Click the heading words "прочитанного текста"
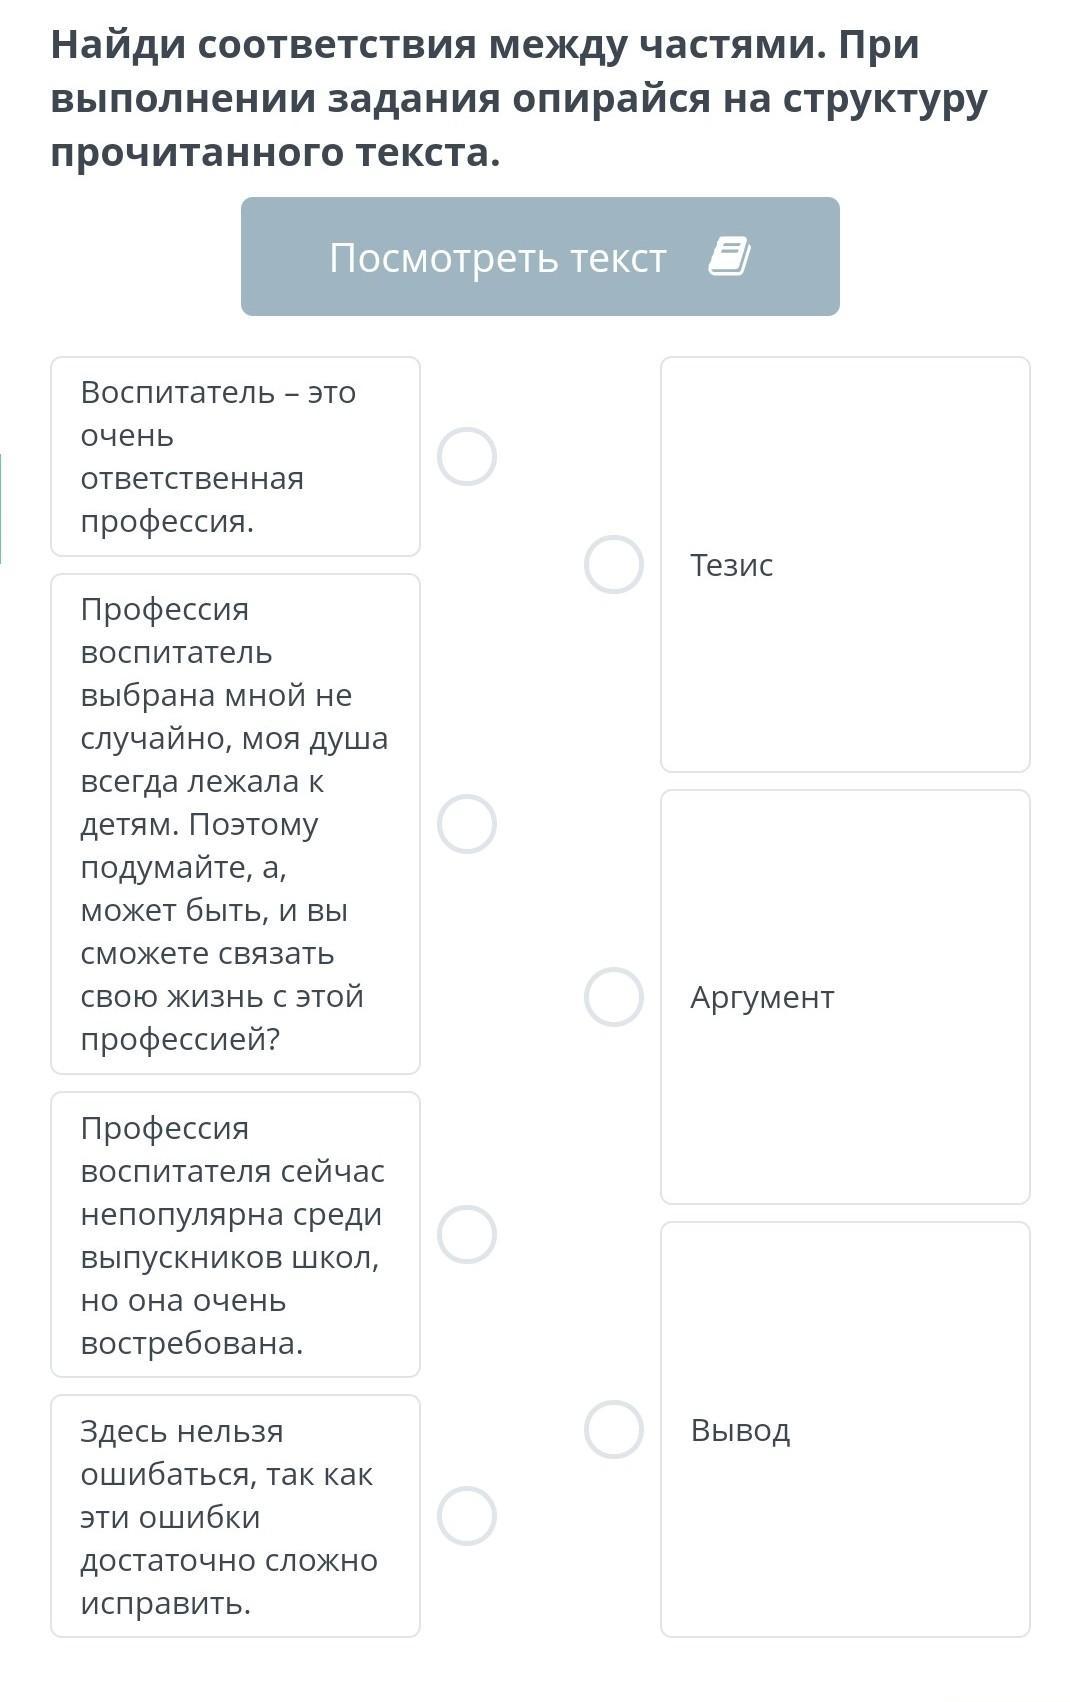 point(275,152)
